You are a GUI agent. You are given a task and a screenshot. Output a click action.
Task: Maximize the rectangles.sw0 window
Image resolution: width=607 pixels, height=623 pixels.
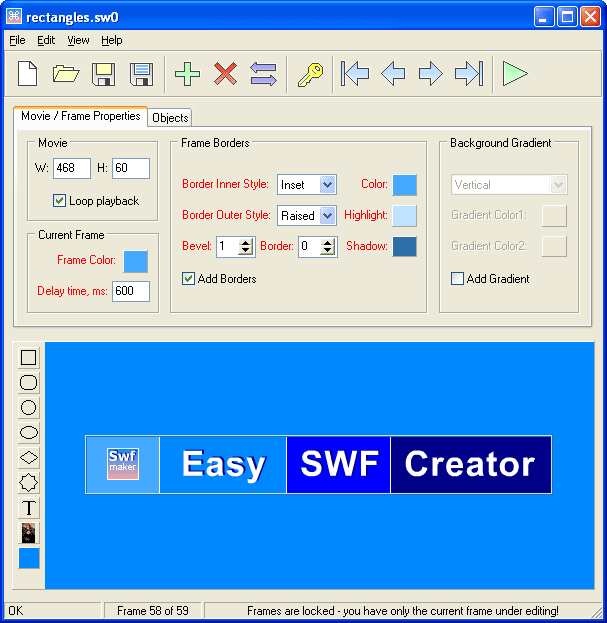567,17
